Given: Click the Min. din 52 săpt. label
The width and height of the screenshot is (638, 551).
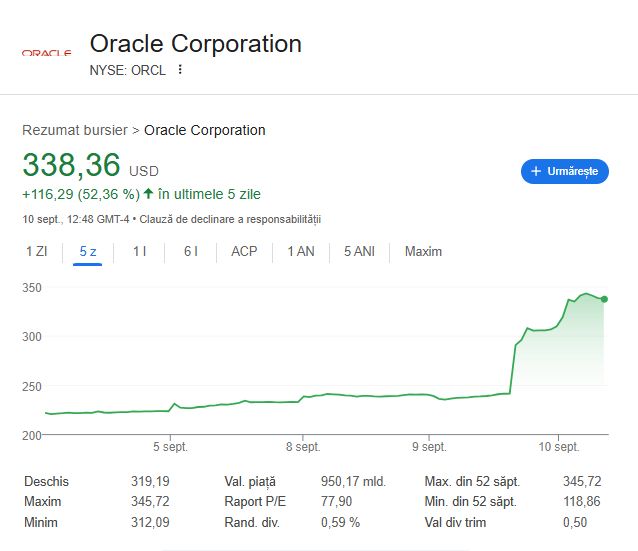Looking at the screenshot, I should click(470, 501).
